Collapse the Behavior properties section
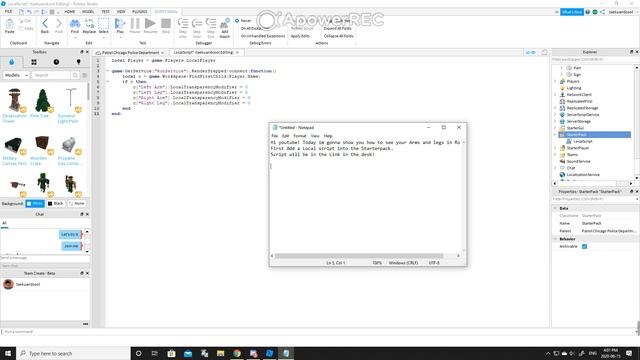 [x=555, y=239]
